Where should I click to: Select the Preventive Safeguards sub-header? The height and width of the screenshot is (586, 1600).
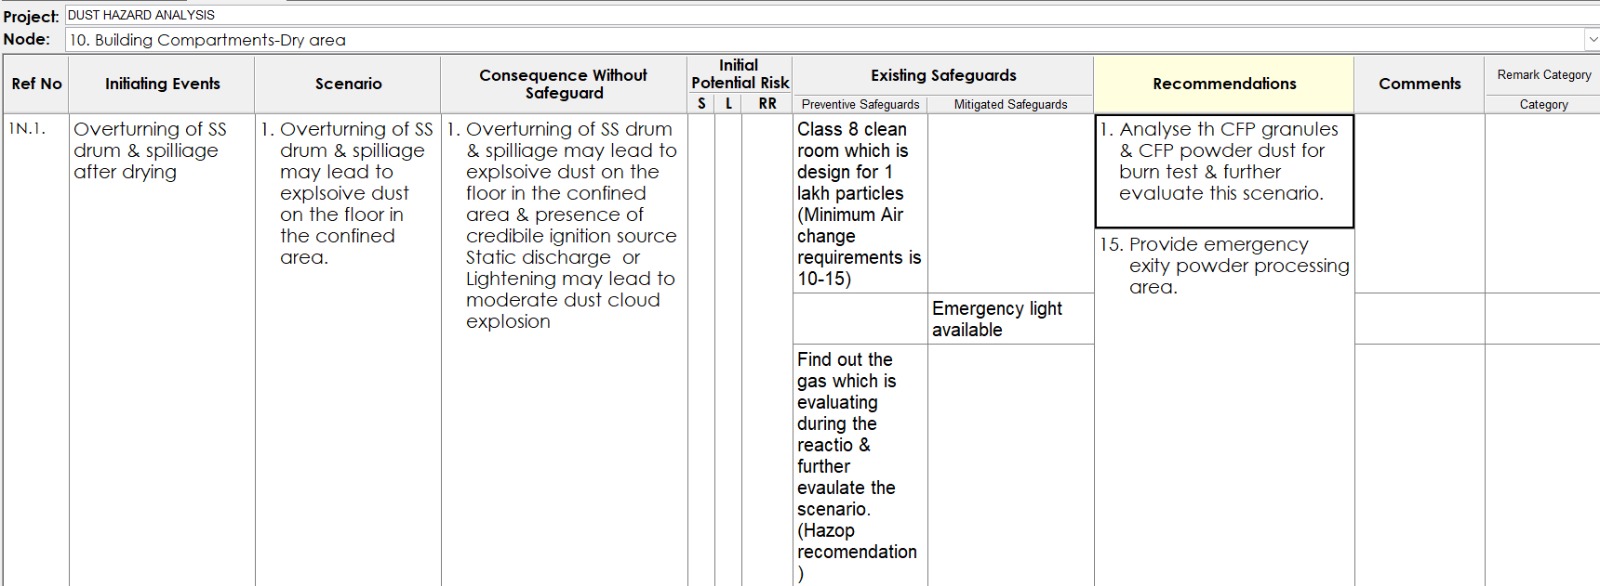click(x=860, y=104)
